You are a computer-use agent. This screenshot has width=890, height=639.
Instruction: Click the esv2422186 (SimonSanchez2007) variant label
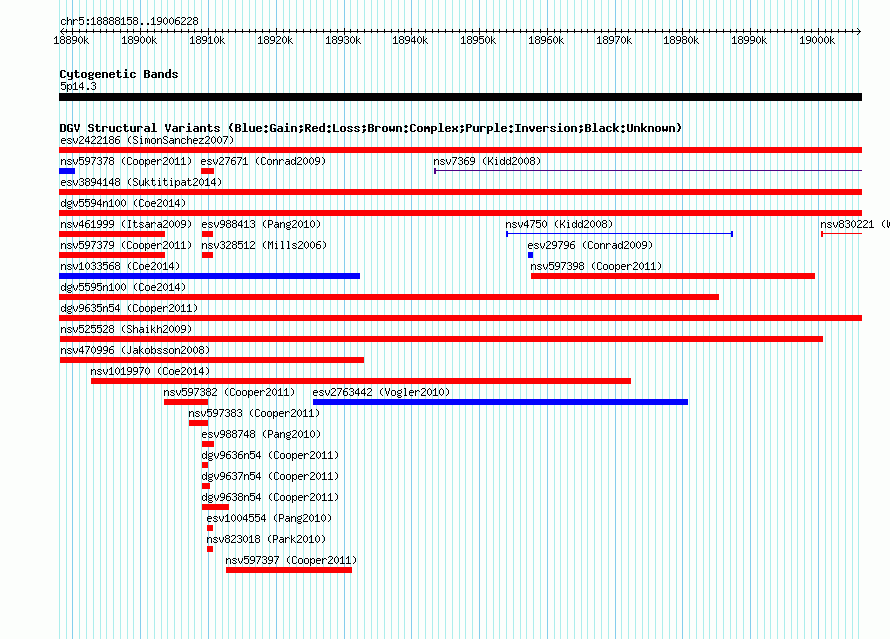pyautogui.click(x=147, y=140)
